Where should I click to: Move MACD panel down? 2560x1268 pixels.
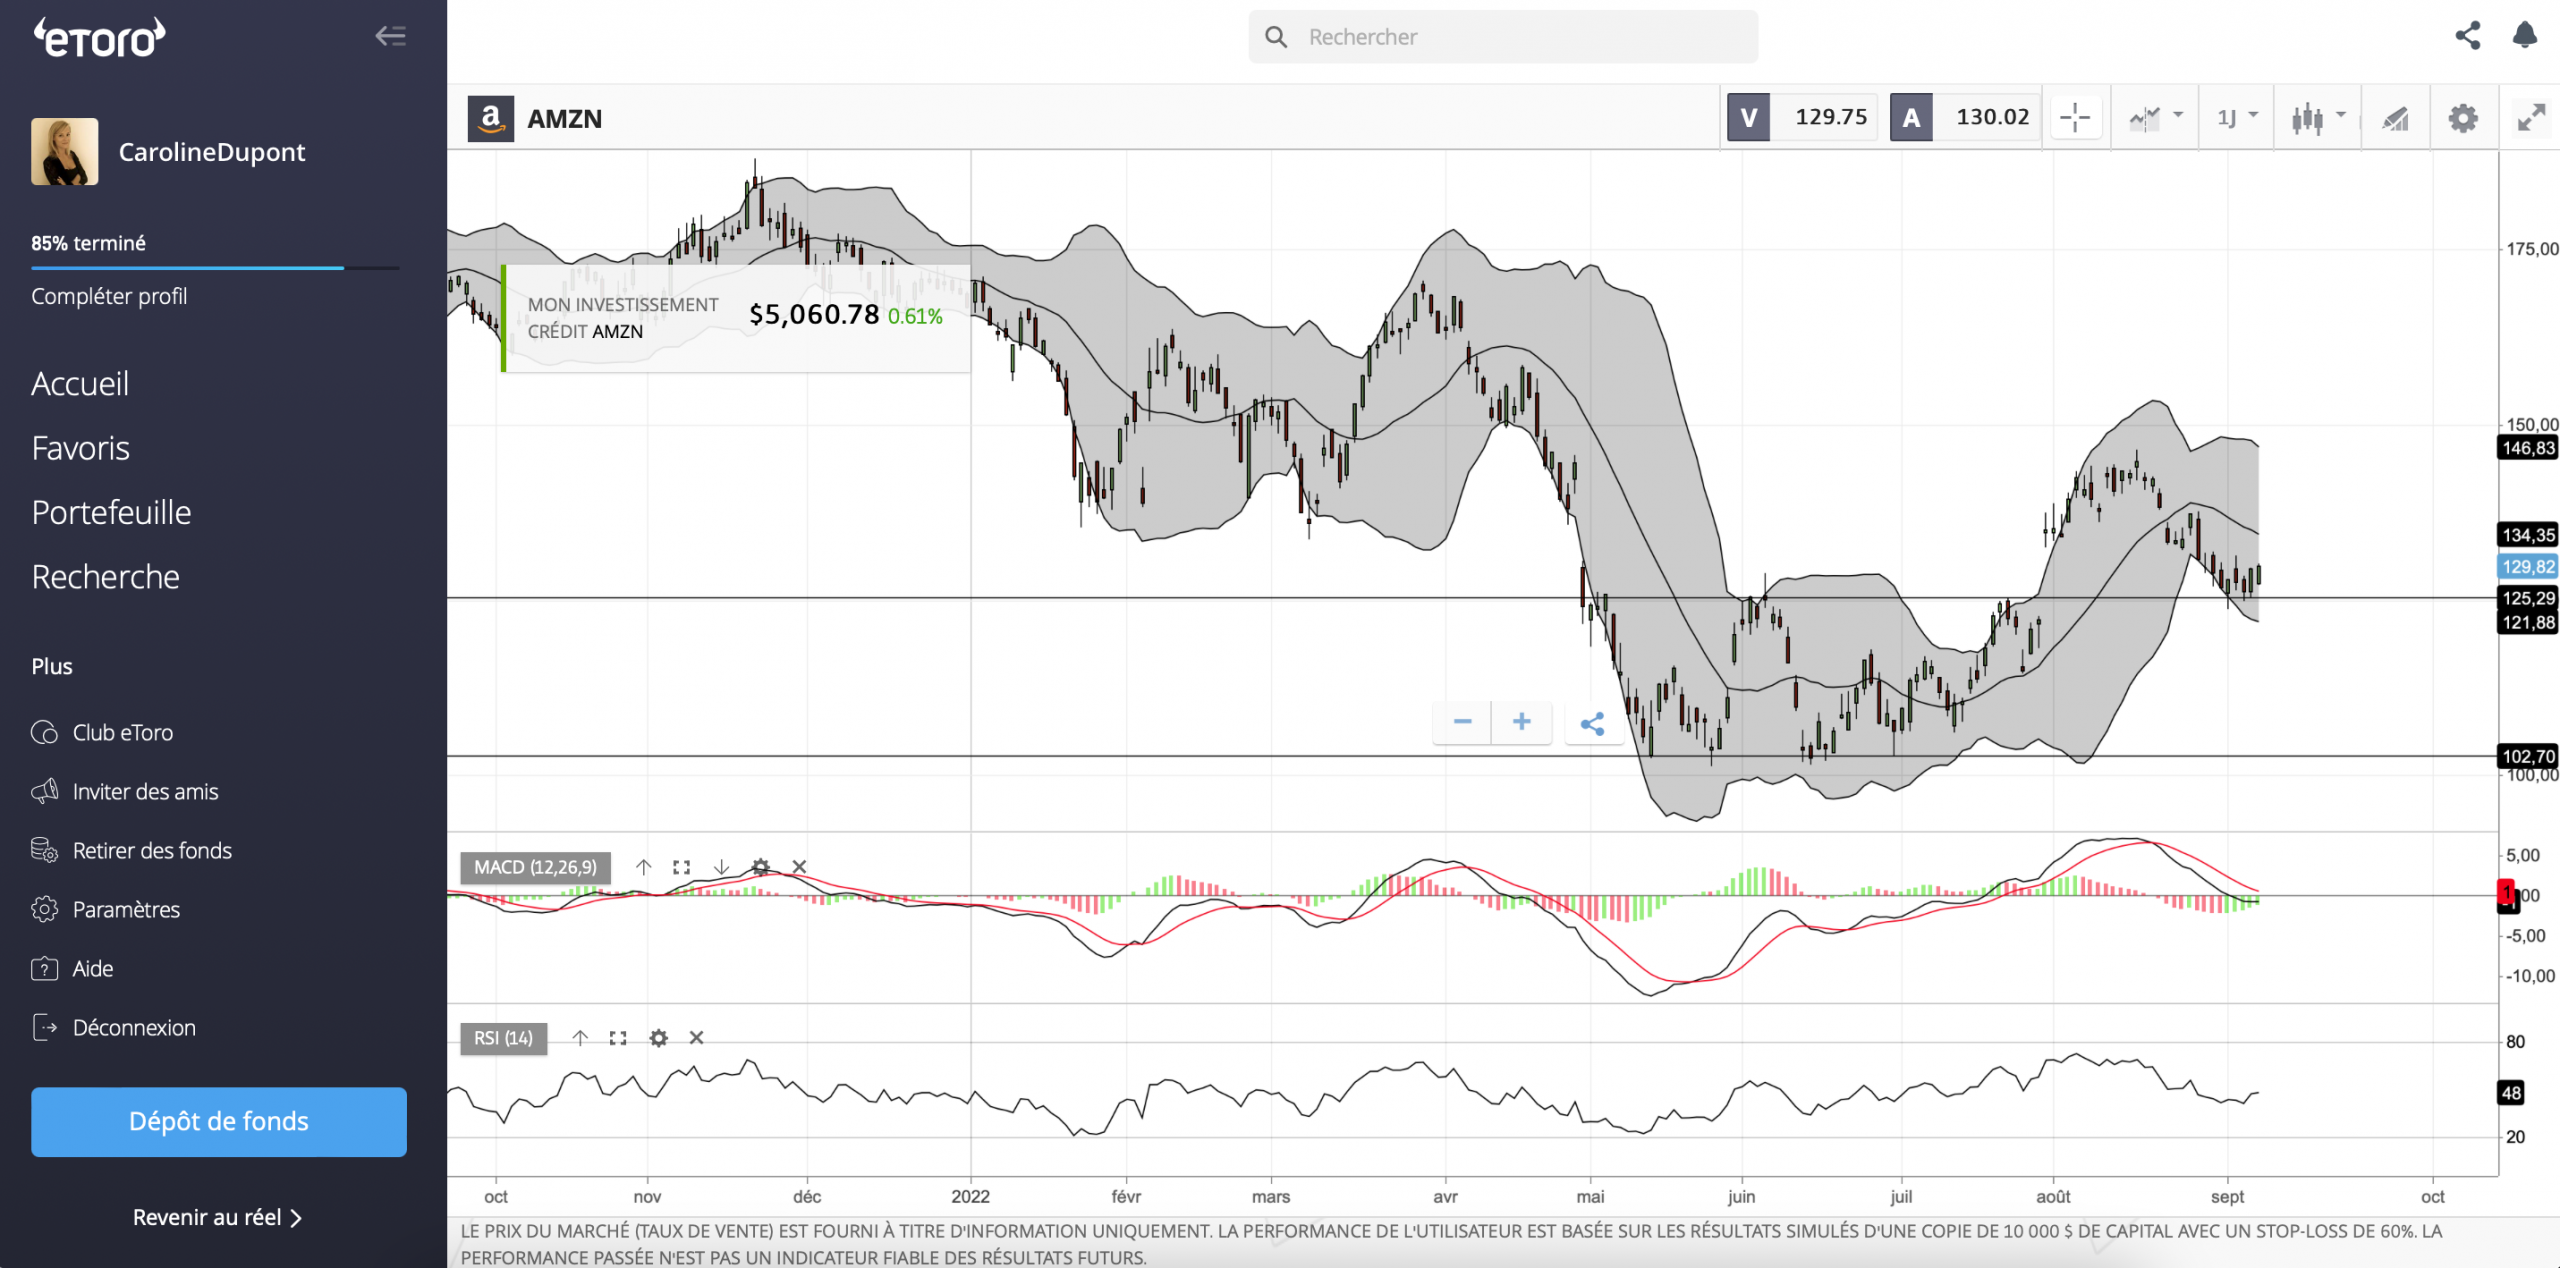pyautogui.click(x=721, y=867)
